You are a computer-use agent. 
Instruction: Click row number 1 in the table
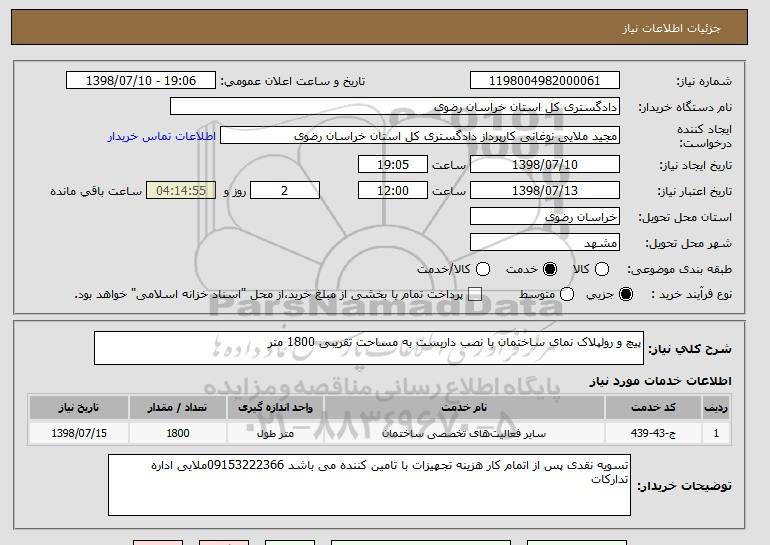716,433
